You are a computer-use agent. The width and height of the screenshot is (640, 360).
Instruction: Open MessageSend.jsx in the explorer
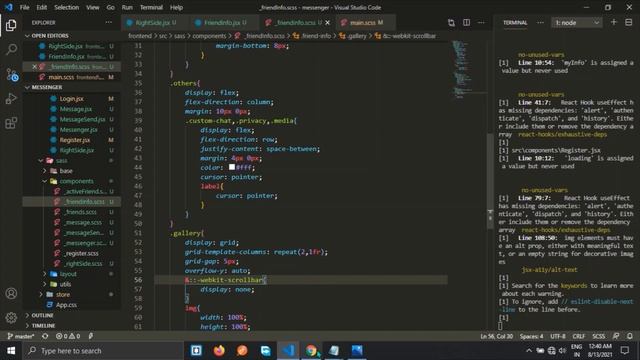coord(82,119)
